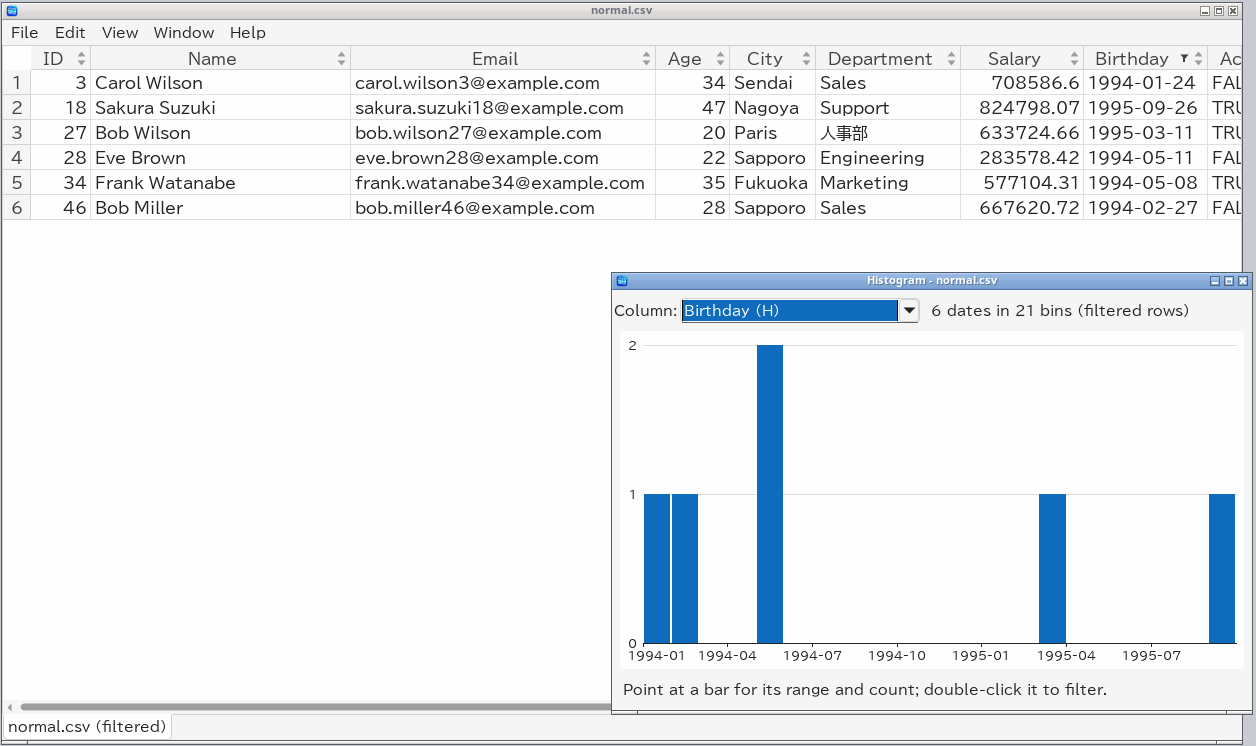
Task: Click the Salary column sort arrows
Action: coord(1074,59)
